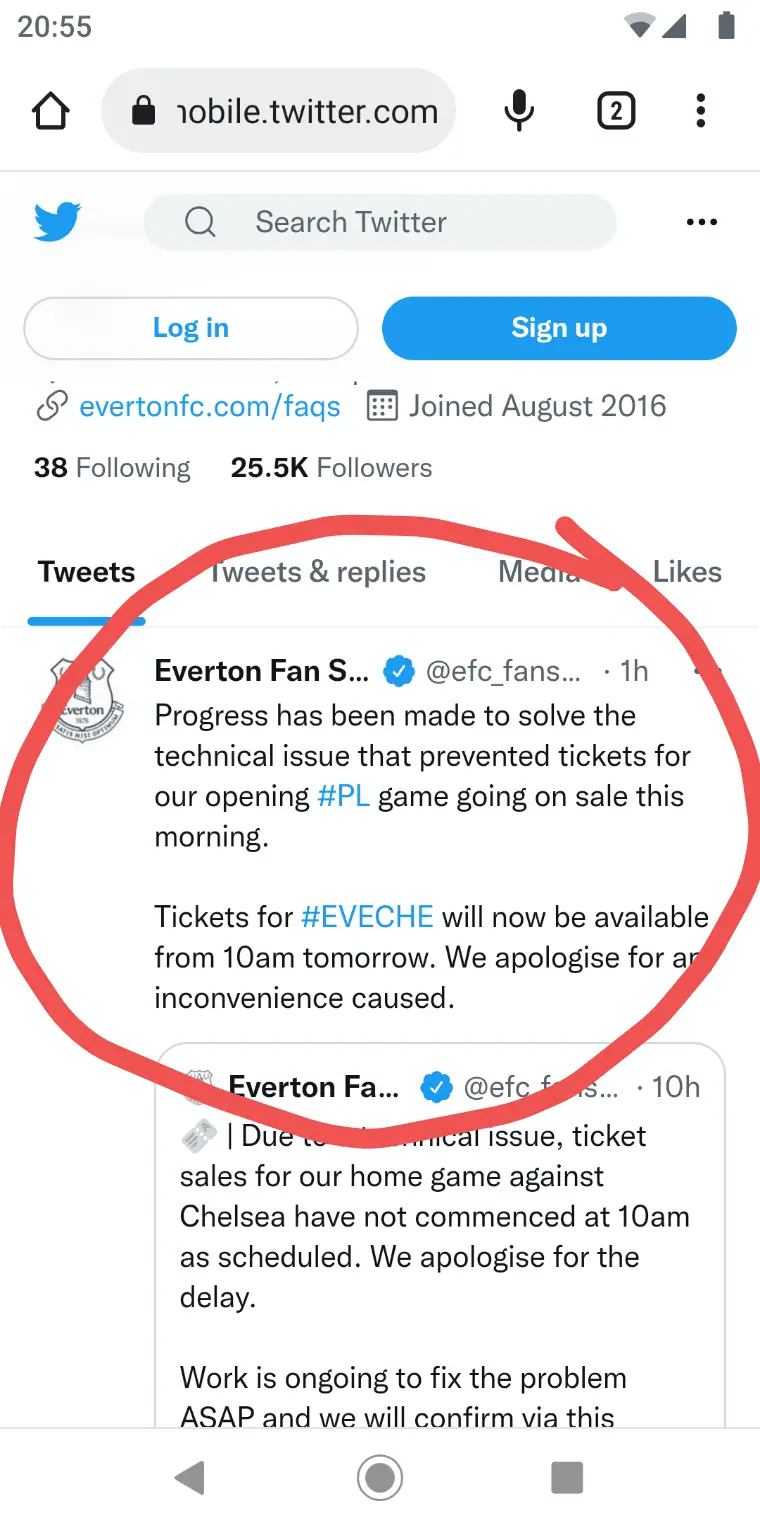The image size is (760, 1529).
Task: Open the #PL hashtag link
Action: pos(343,797)
